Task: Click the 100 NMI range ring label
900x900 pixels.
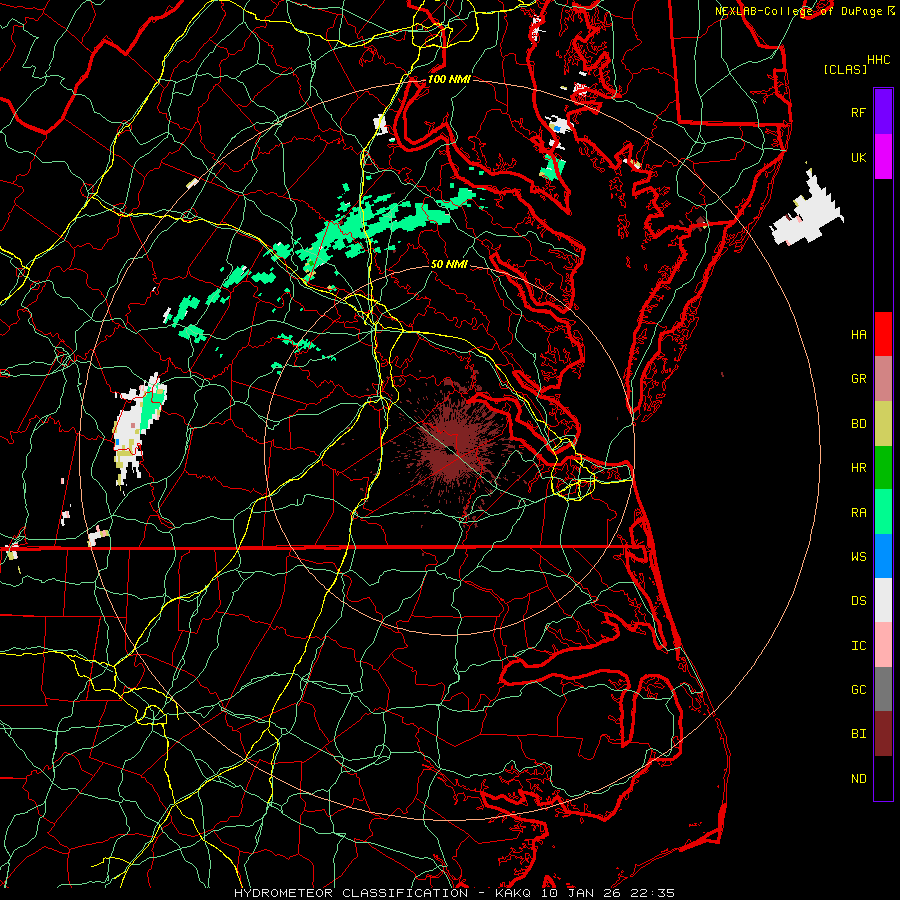Action: (449, 79)
